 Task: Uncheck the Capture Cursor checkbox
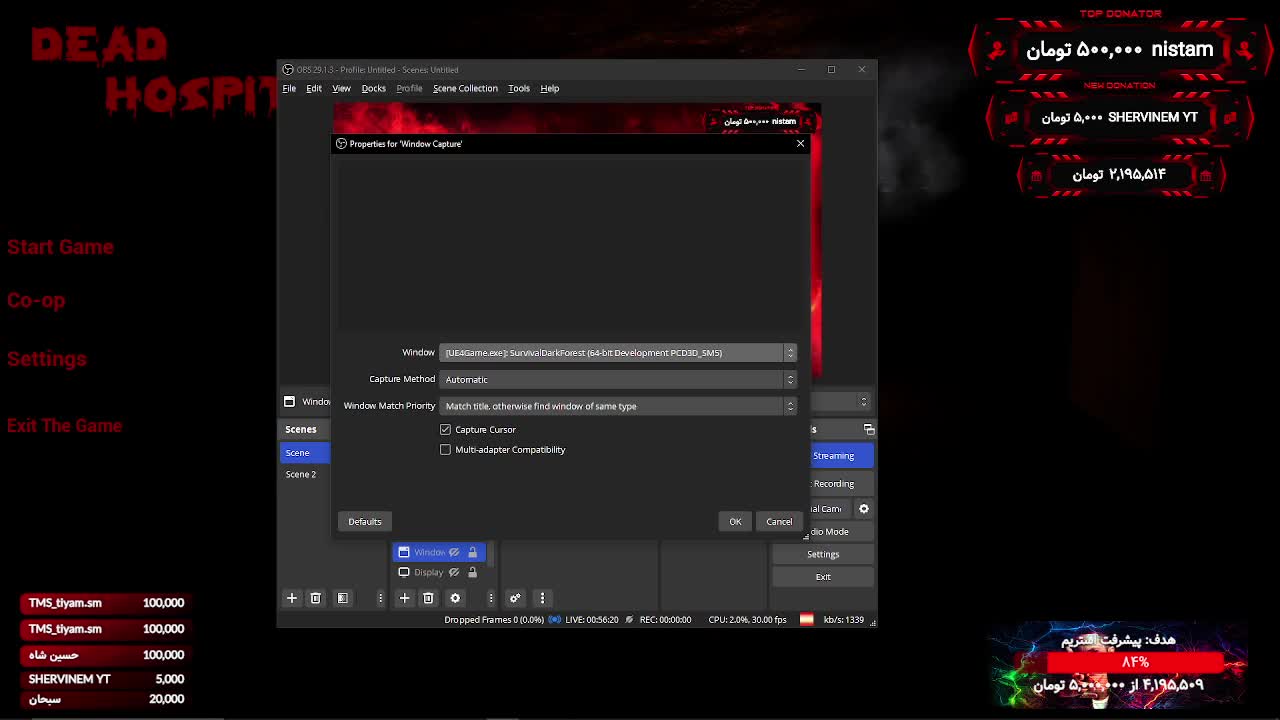446,430
